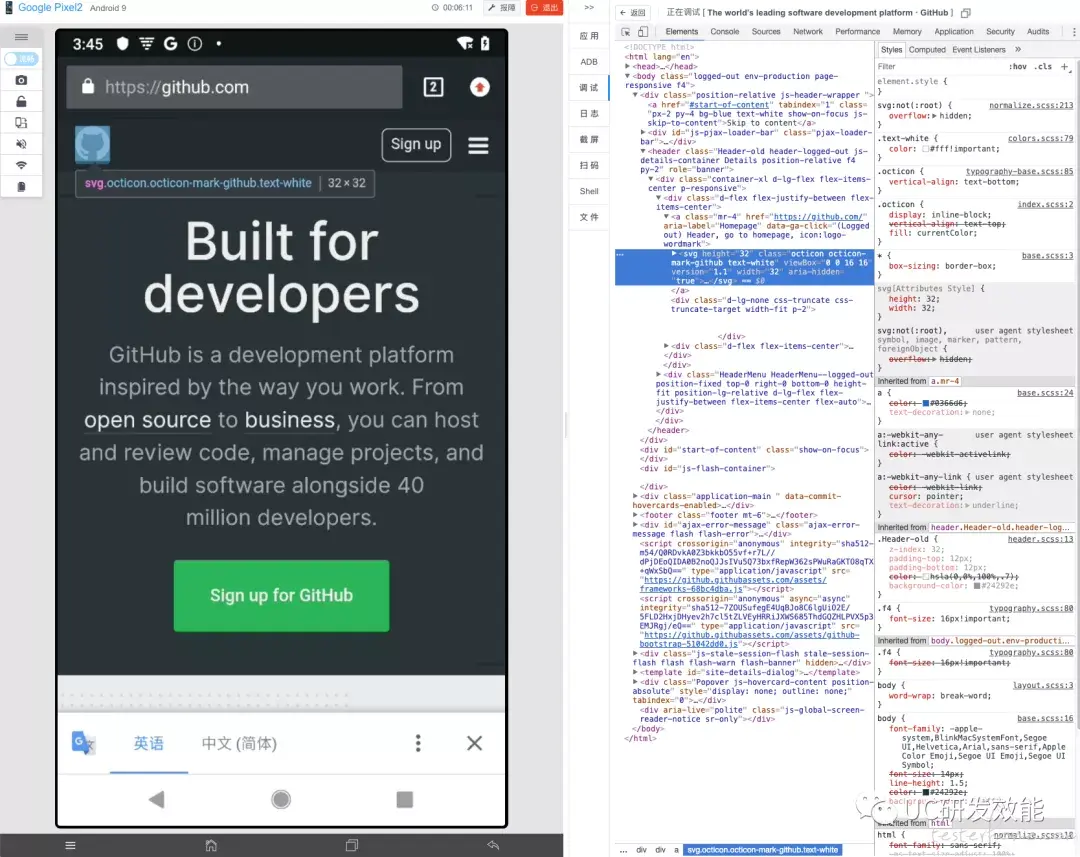
Task: Tap the Android recents square button
Action: [405, 799]
